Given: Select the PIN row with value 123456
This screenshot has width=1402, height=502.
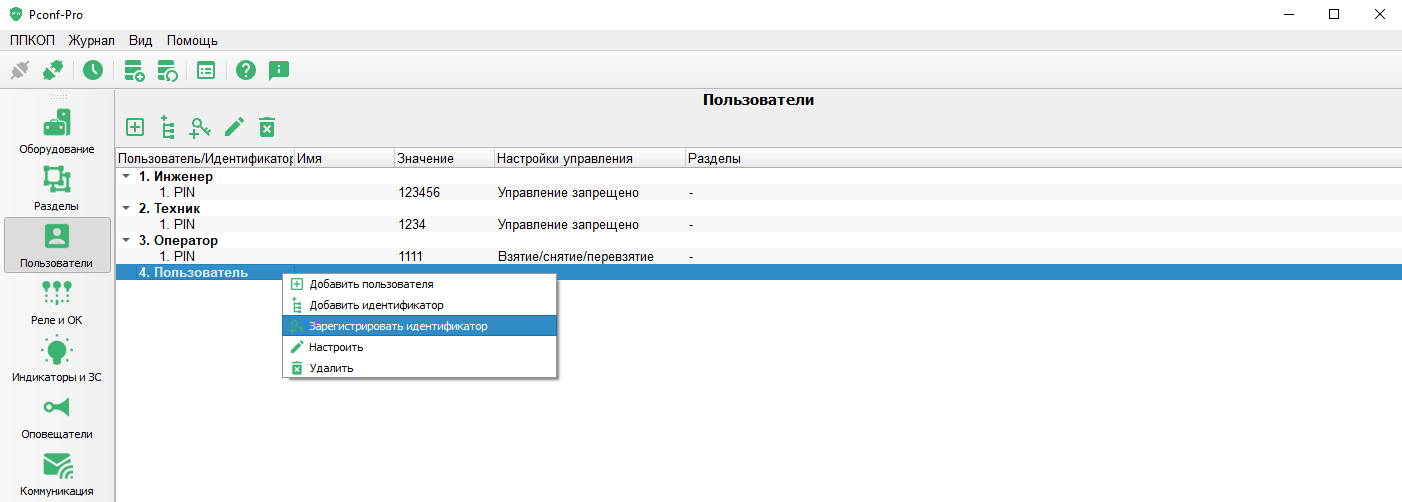Looking at the screenshot, I should (x=758, y=193).
